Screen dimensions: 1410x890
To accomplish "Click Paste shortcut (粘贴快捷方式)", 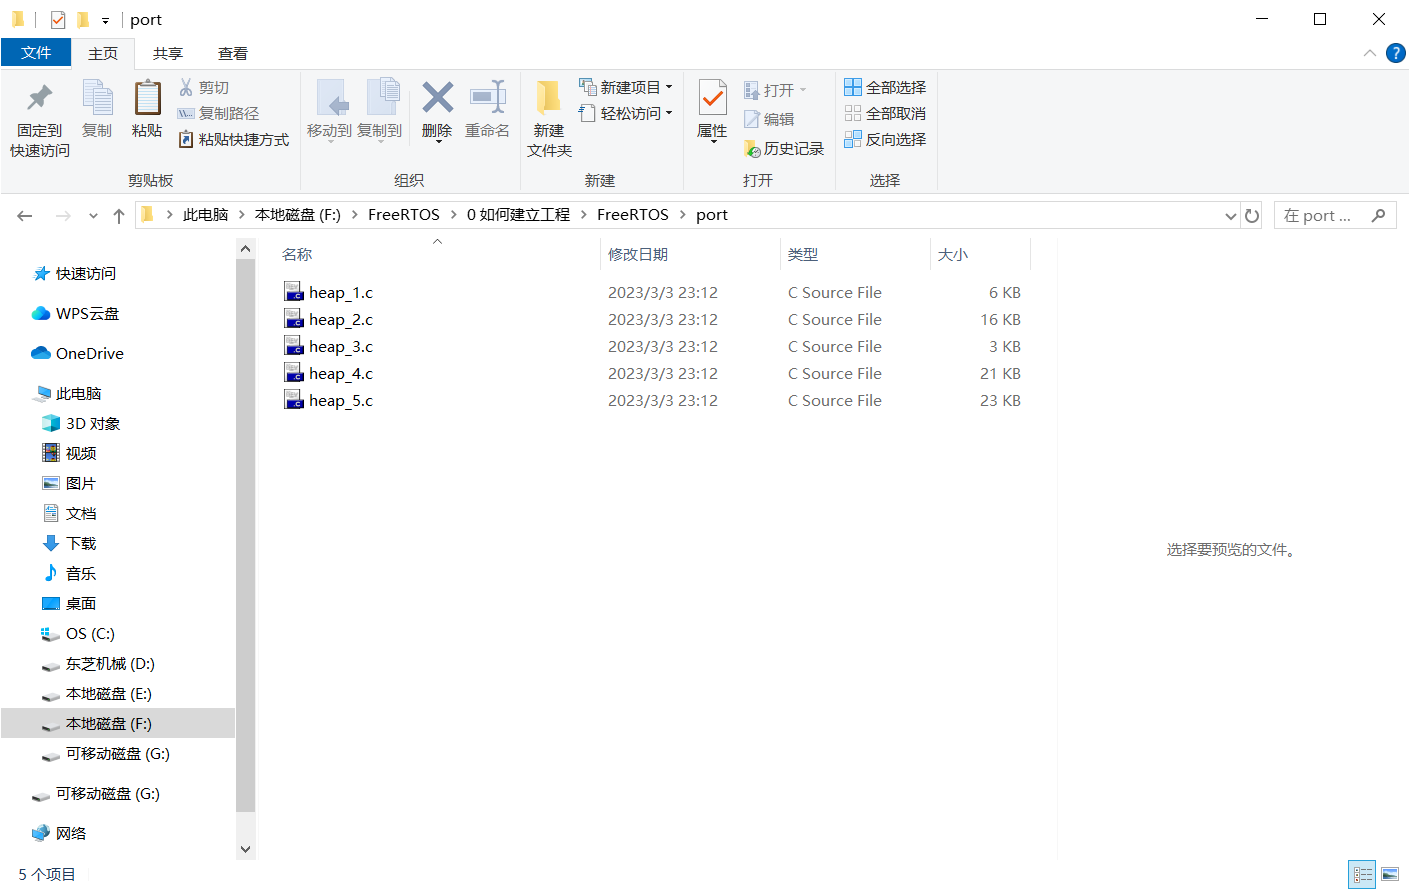I will pyautogui.click(x=234, y=140).
